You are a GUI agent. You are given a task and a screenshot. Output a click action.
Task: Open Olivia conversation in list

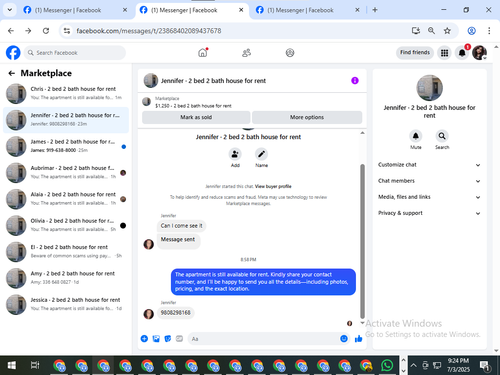pyautogui.click(x=66, y=225)
